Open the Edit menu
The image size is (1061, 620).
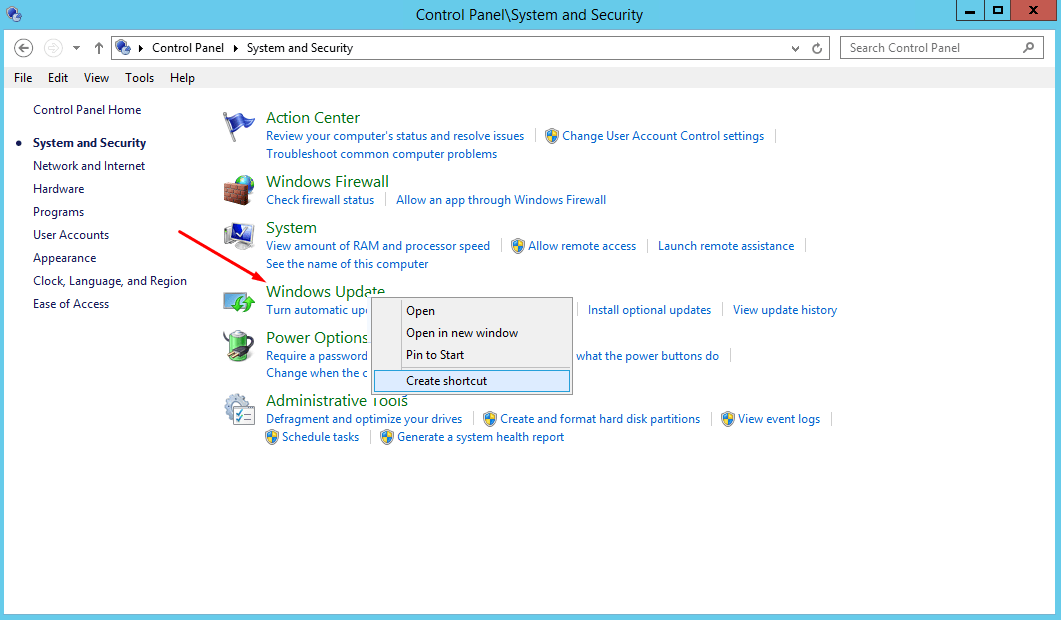(x=58, y=78)
